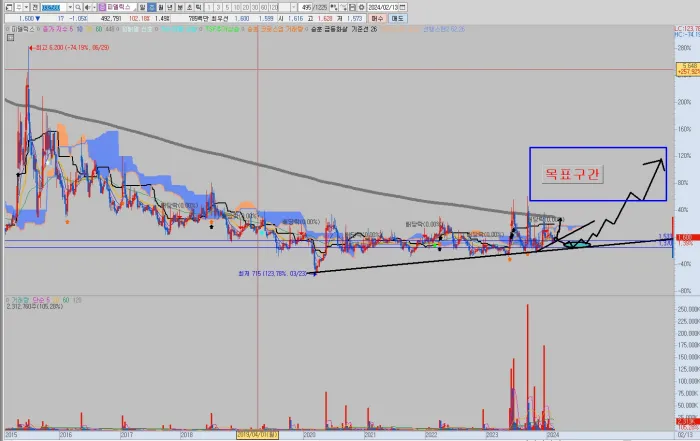Click the 전 button in the toolbar
The height and width of the screenshot is (441, 700).
click(35, 7)
